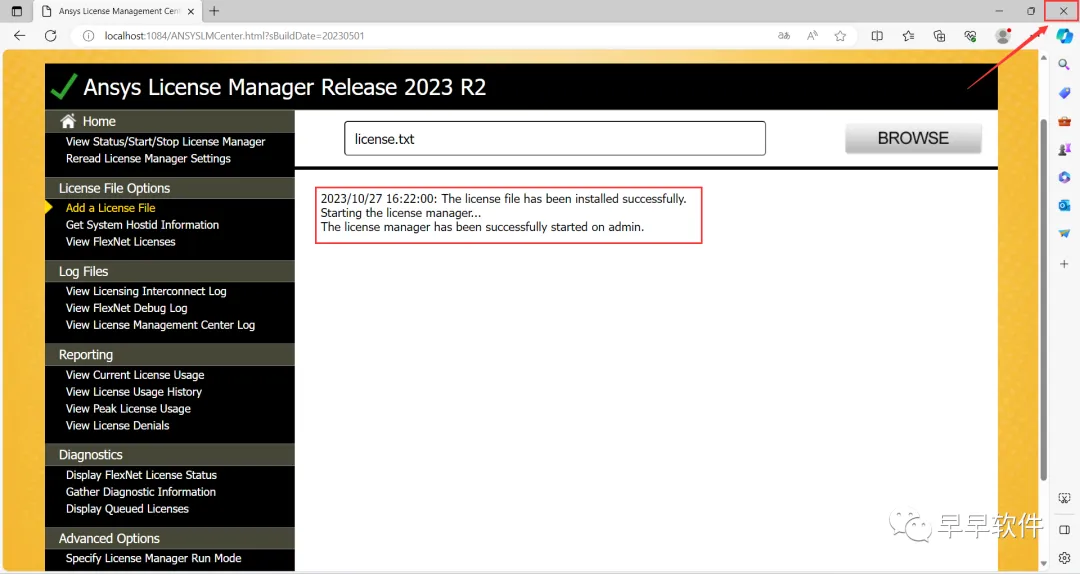Click the license.txt file field

tap(554, 139)
